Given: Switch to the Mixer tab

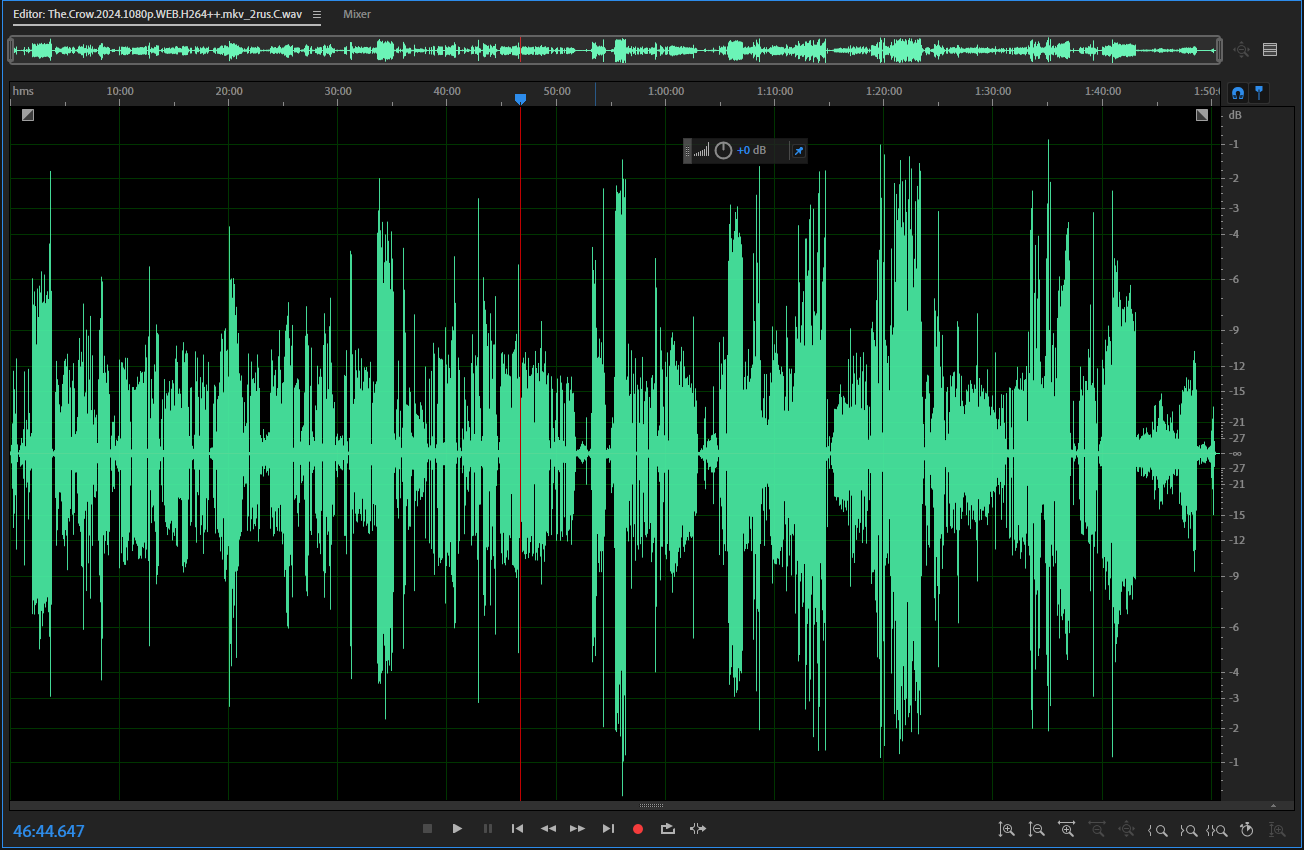Looking at the screenshot, I should coord(357,15).
